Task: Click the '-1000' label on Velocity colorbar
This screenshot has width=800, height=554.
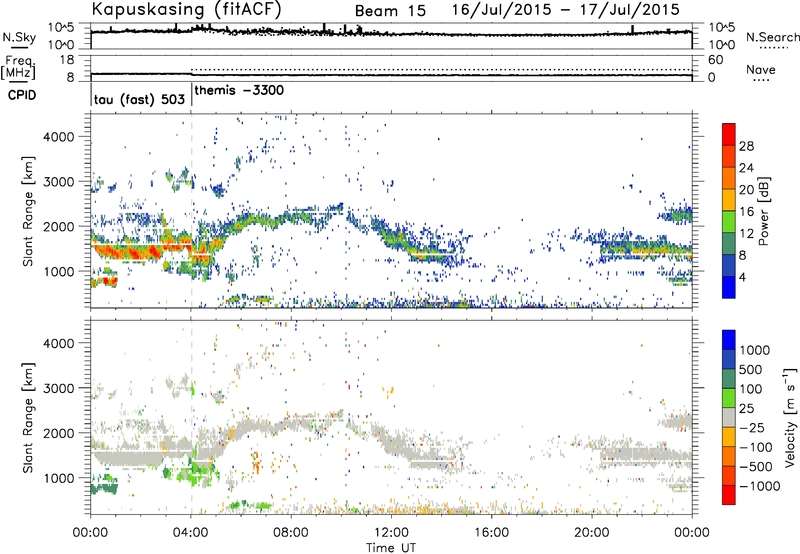Action: (759, 486)
